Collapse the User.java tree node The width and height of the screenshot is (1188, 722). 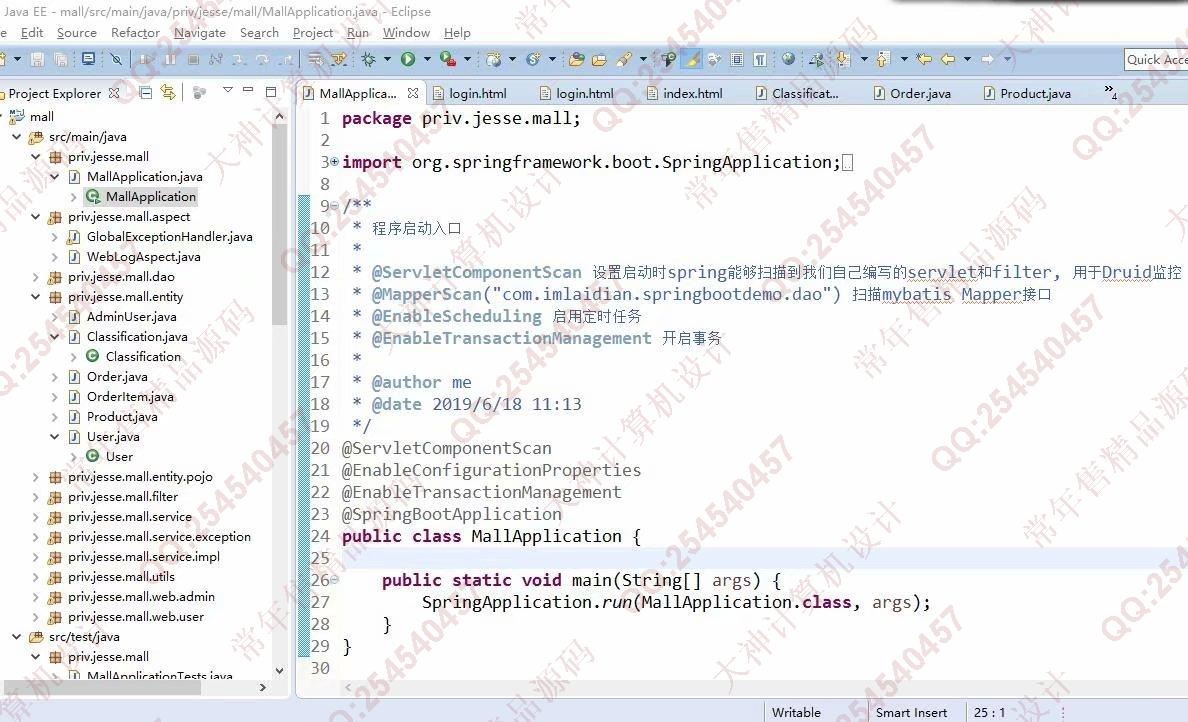point(55,436)
